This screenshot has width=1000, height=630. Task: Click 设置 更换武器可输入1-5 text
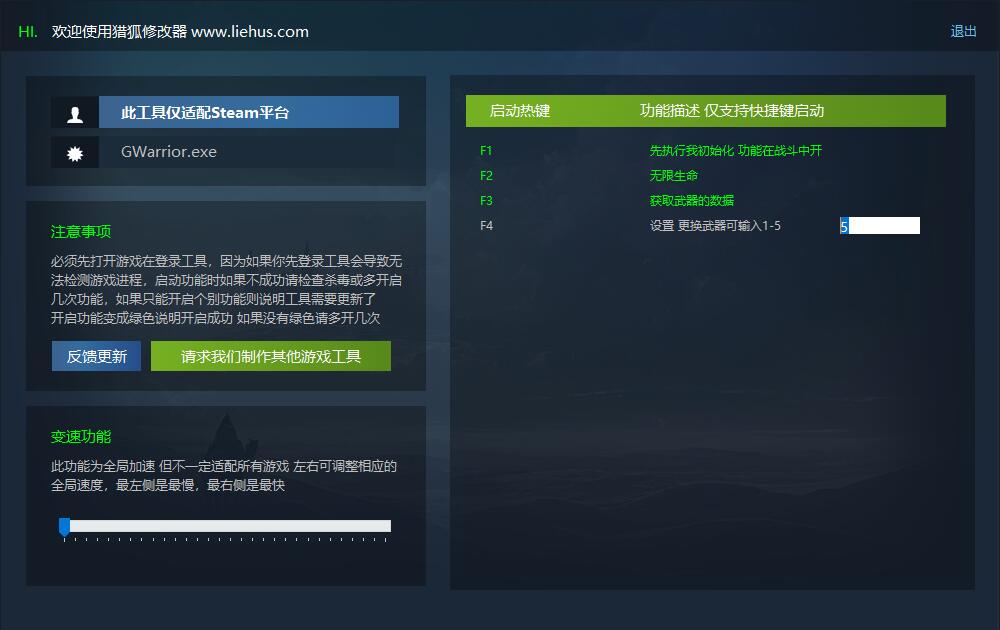coord(715,226)
